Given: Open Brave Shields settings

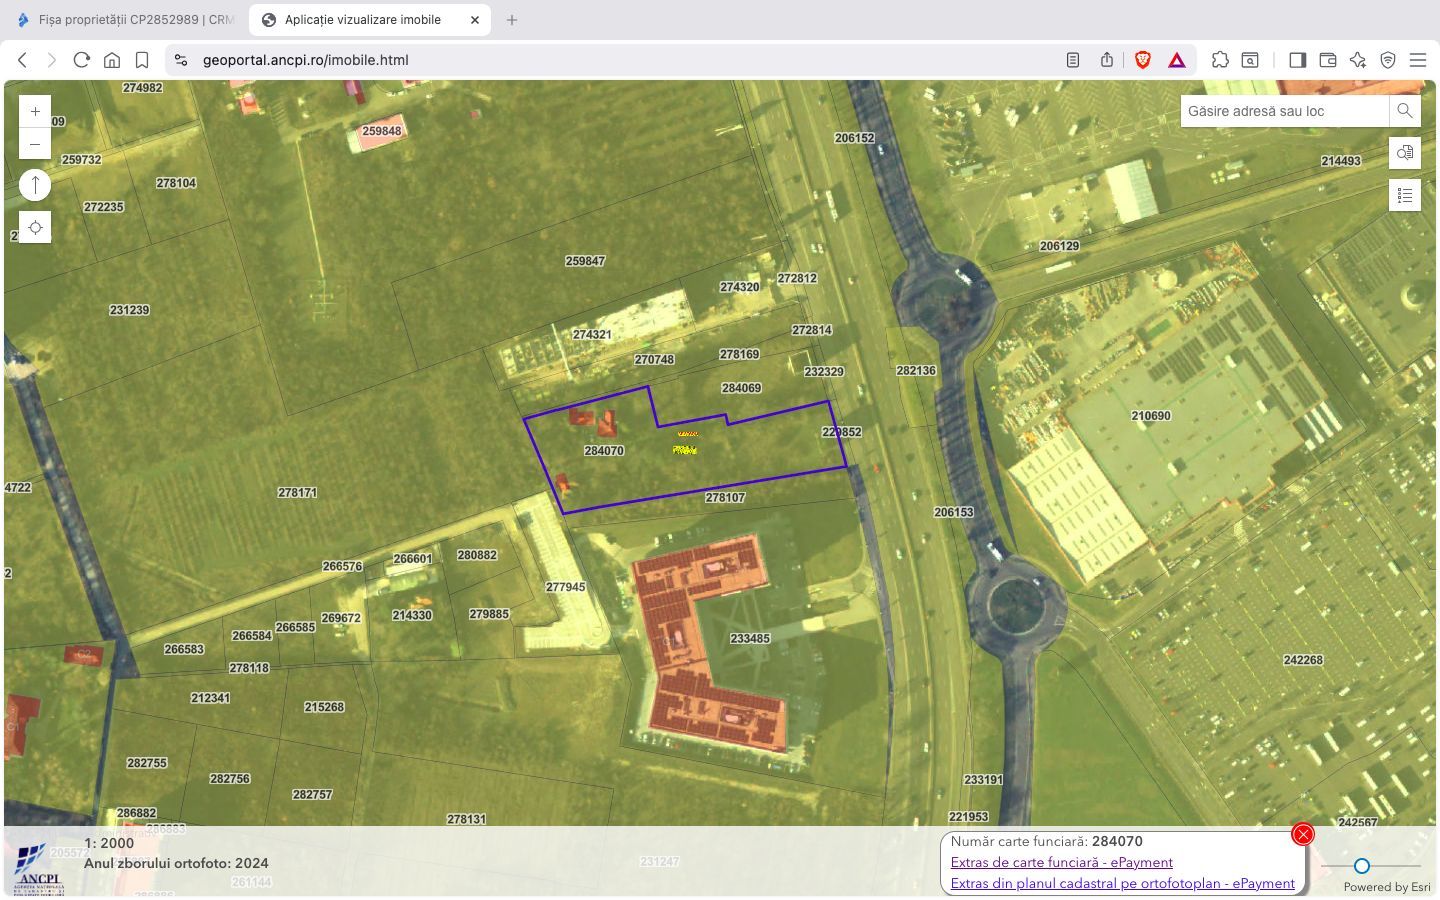Looking at the screenshot, I should (1143, 60).
